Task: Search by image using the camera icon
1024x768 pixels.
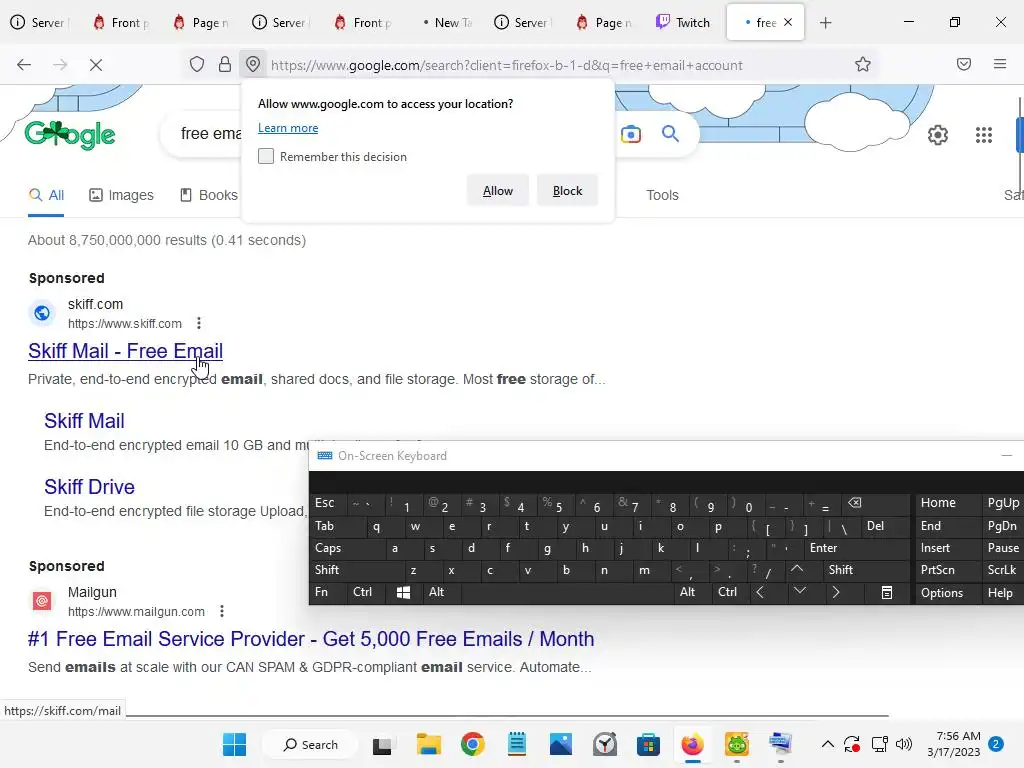Action: pyautogui.click(x=631, y=135)
